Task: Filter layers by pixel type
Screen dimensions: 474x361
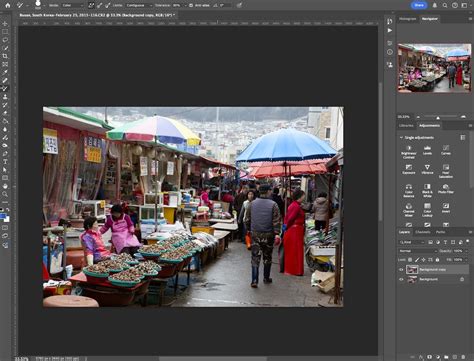Action: [x=430, y=242]
